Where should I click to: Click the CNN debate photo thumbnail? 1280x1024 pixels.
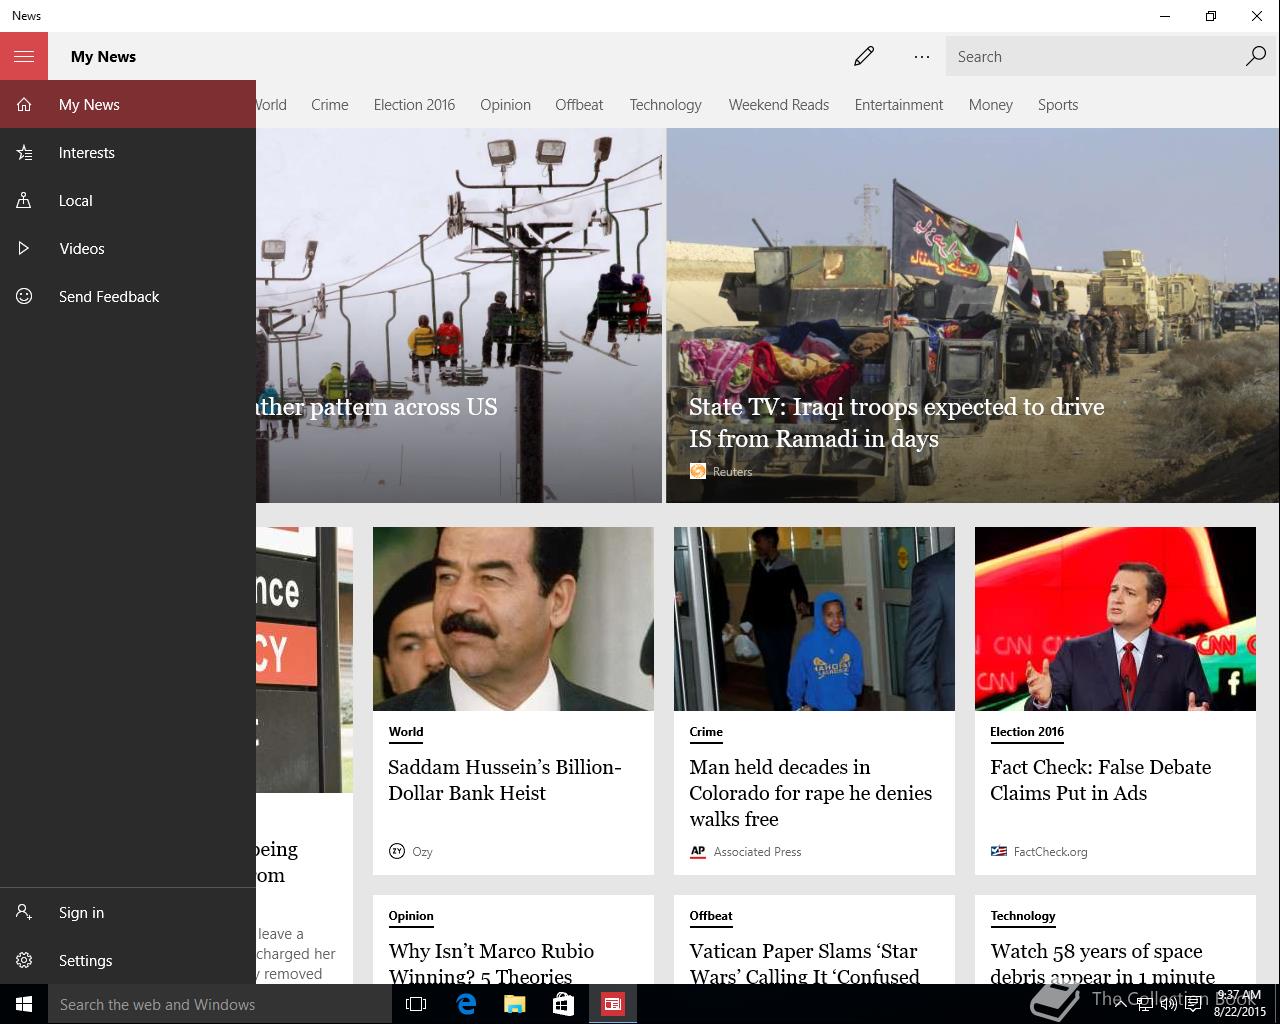tap(1115, 619)
